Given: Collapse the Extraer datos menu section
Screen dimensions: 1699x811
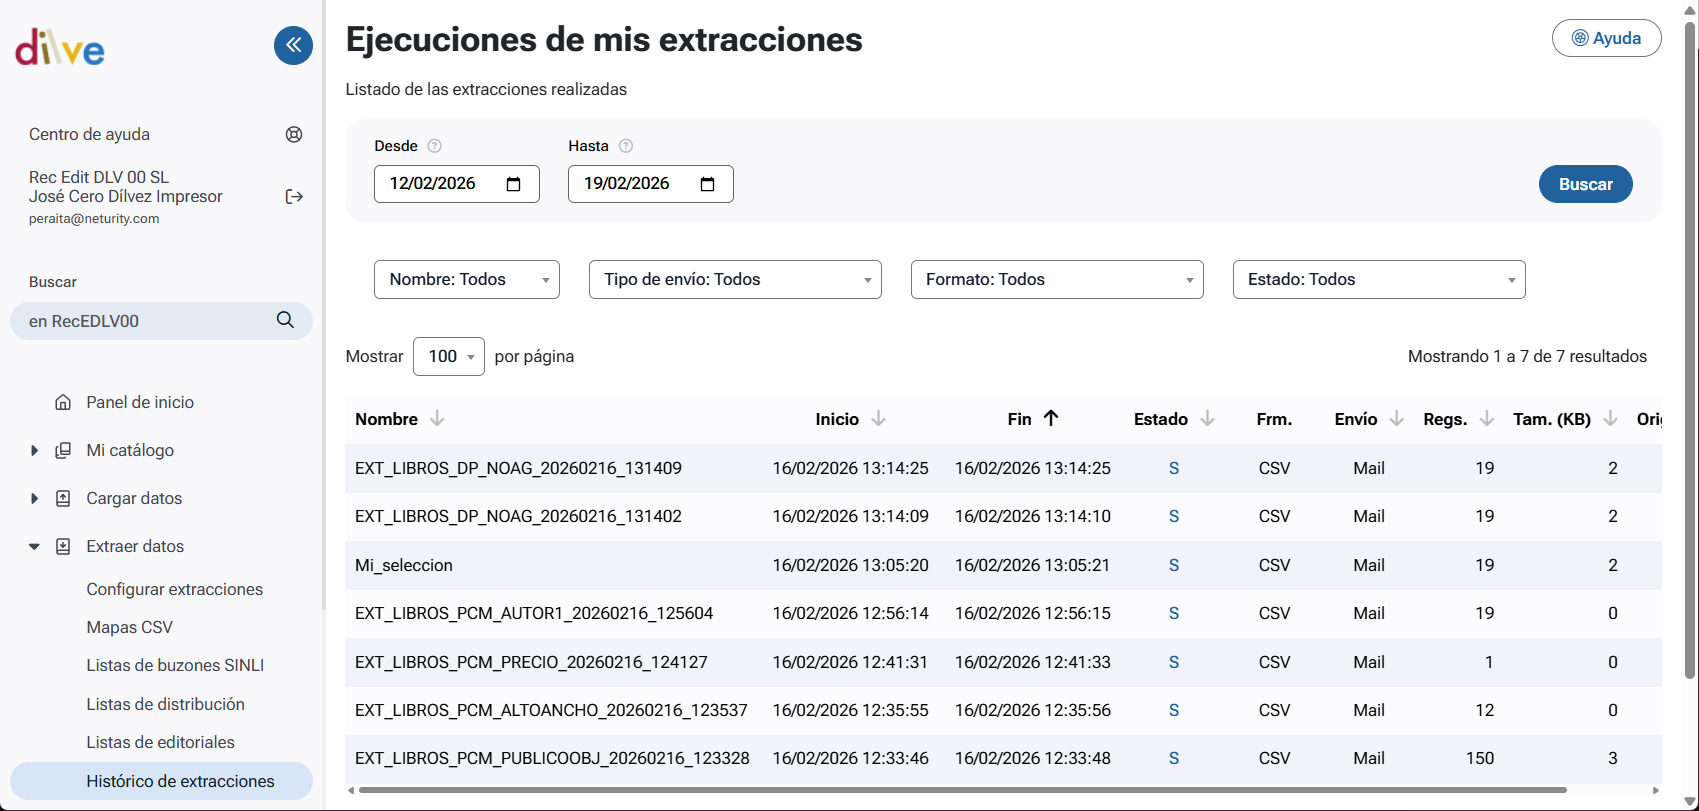Looking at the screenshot, I should click(x=35, y=547).
